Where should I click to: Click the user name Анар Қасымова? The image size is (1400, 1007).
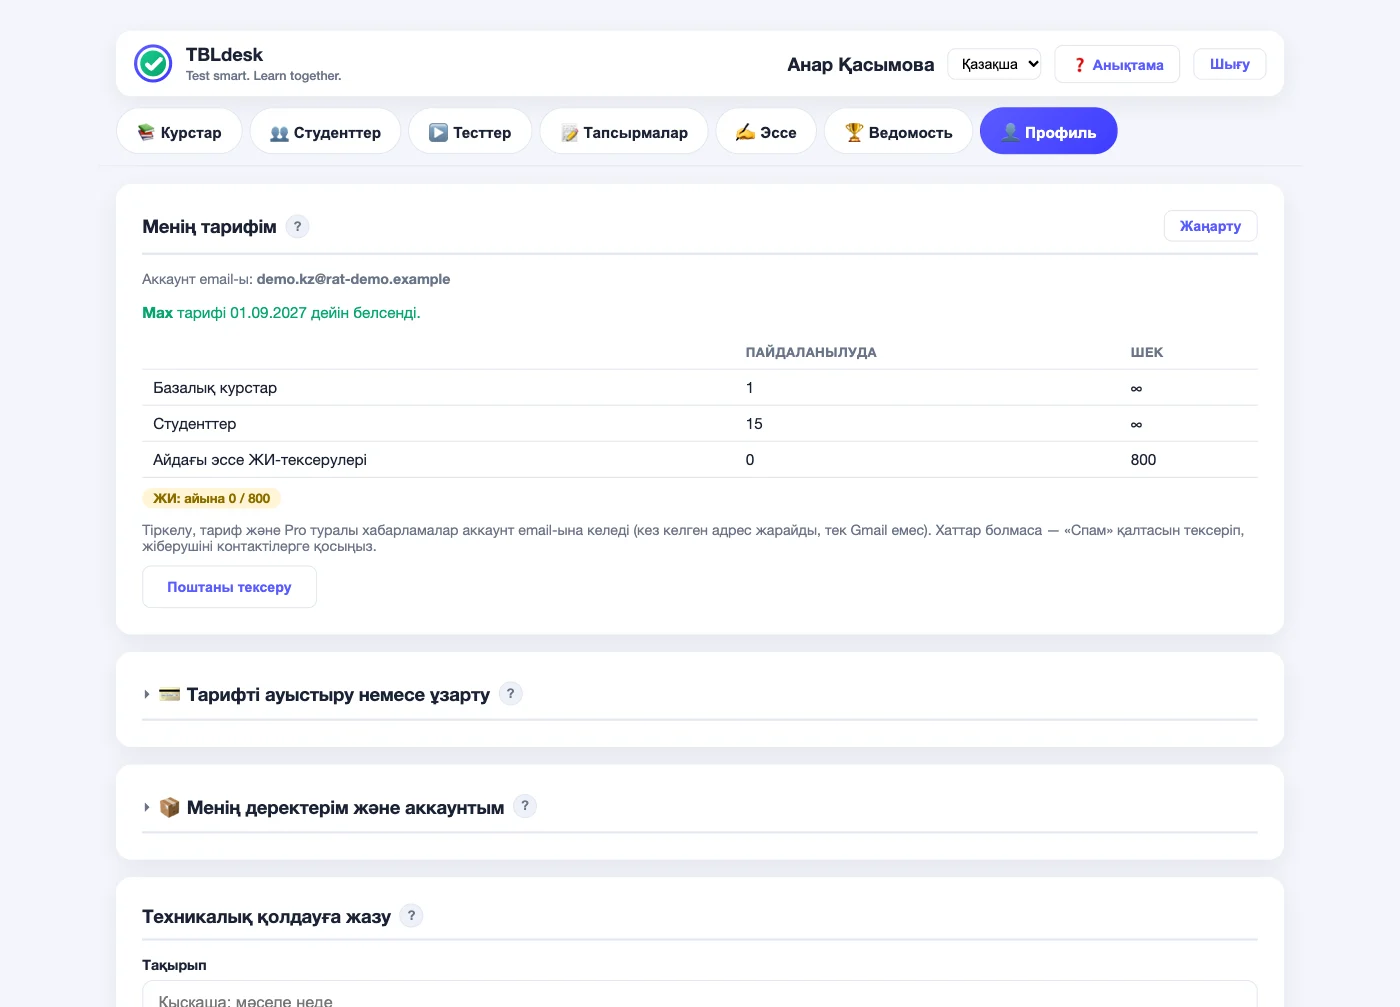click(x=860, y=64)
